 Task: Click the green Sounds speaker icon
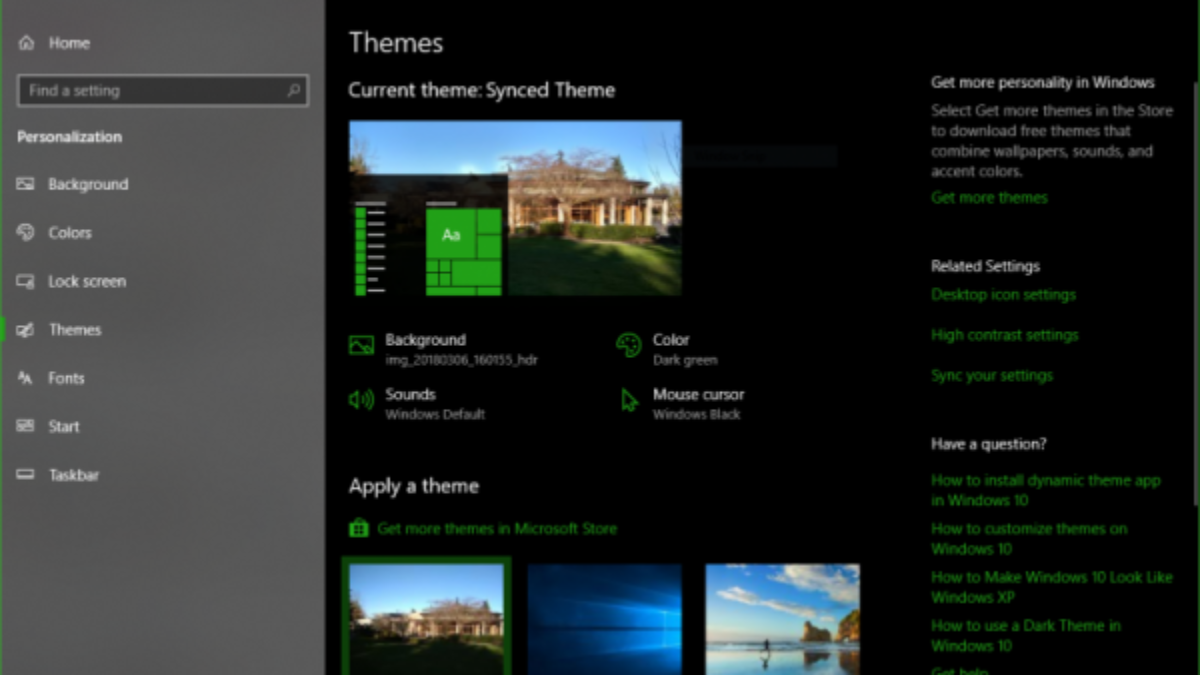point(361,400)
